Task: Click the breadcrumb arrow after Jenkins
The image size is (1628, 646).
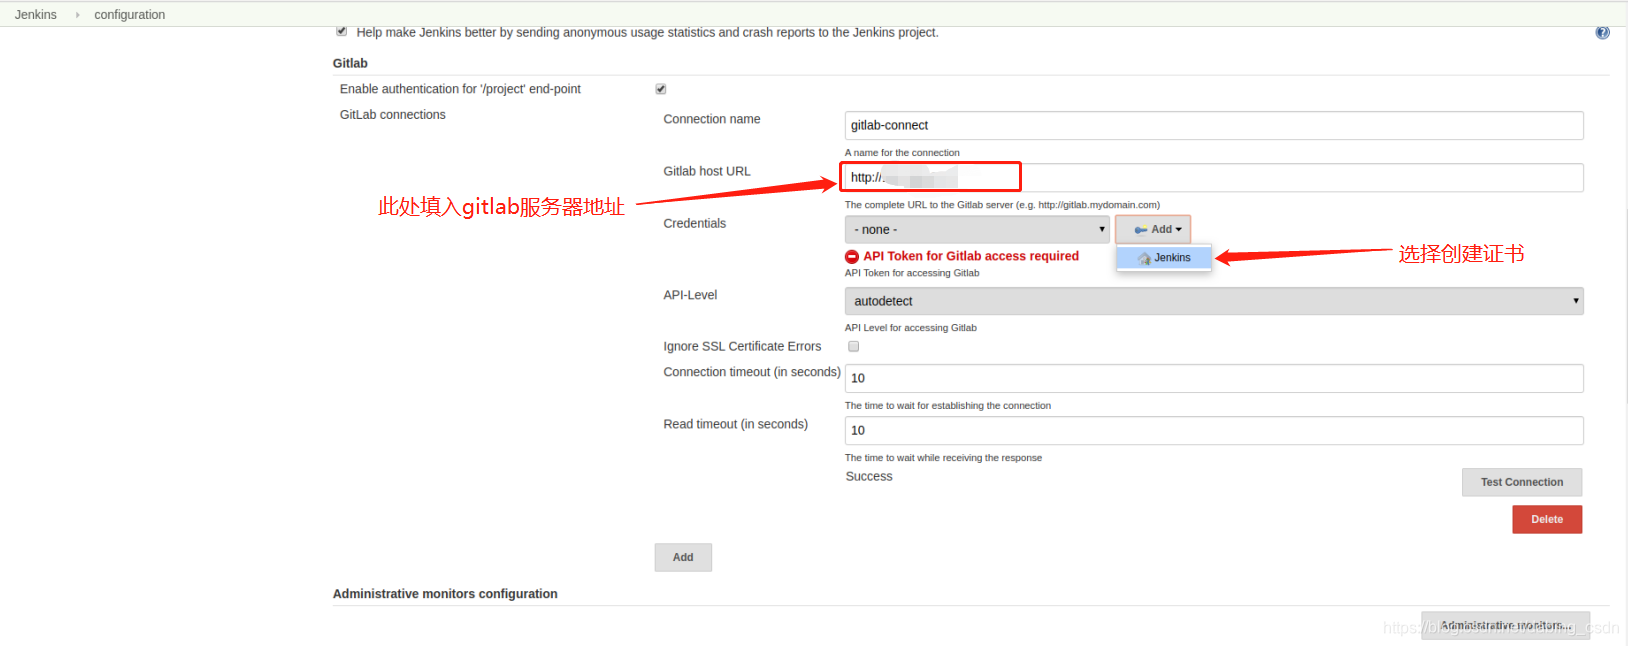Action: pyautogui.click(x=77, y=15)
